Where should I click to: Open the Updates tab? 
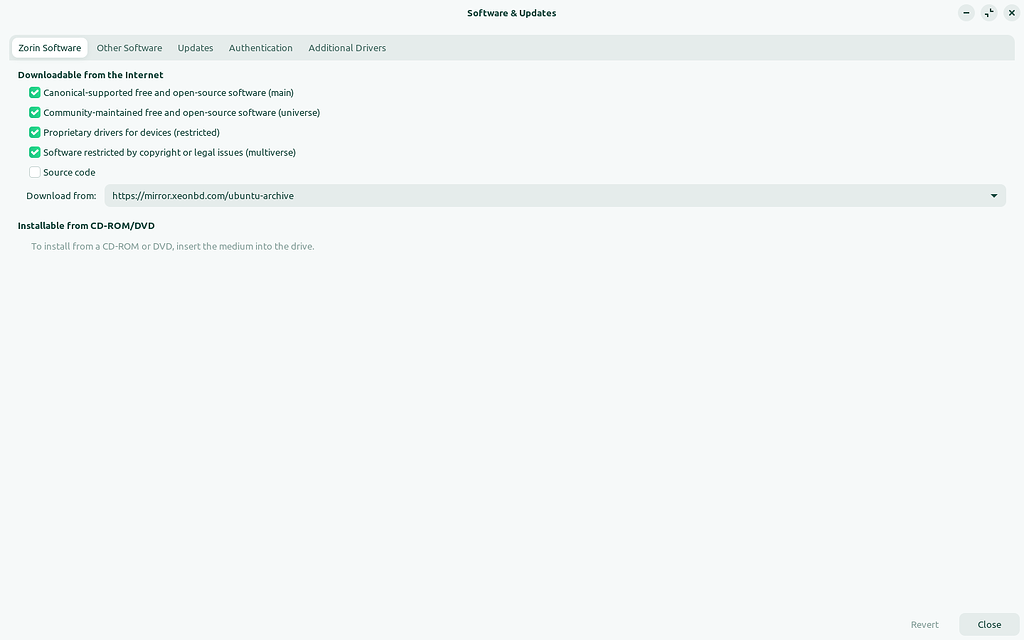195,48
